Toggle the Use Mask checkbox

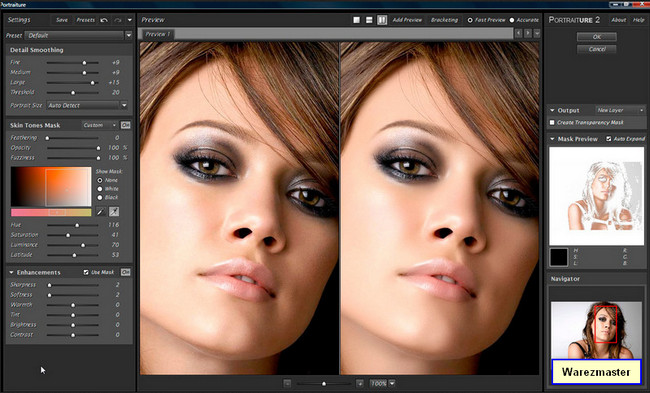point(86,272)
